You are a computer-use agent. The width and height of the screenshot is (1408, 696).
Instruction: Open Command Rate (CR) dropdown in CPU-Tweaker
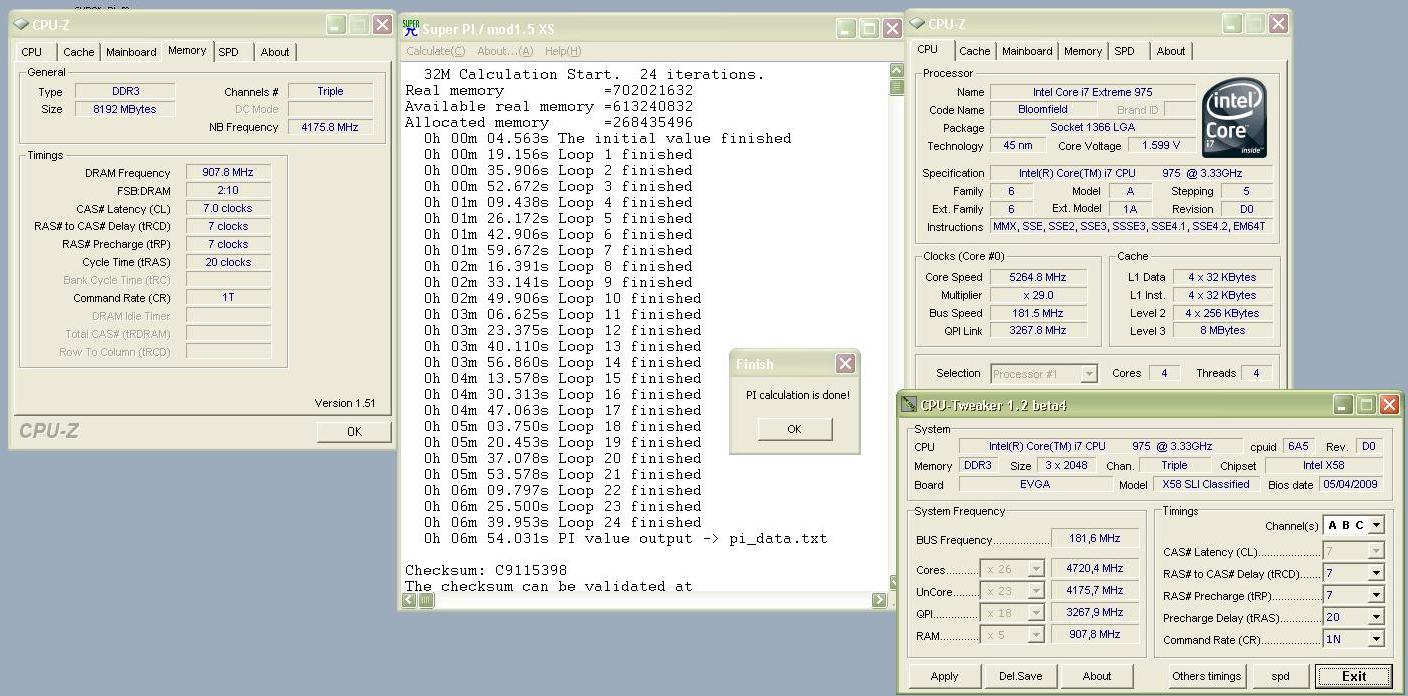pos(1376,639)
